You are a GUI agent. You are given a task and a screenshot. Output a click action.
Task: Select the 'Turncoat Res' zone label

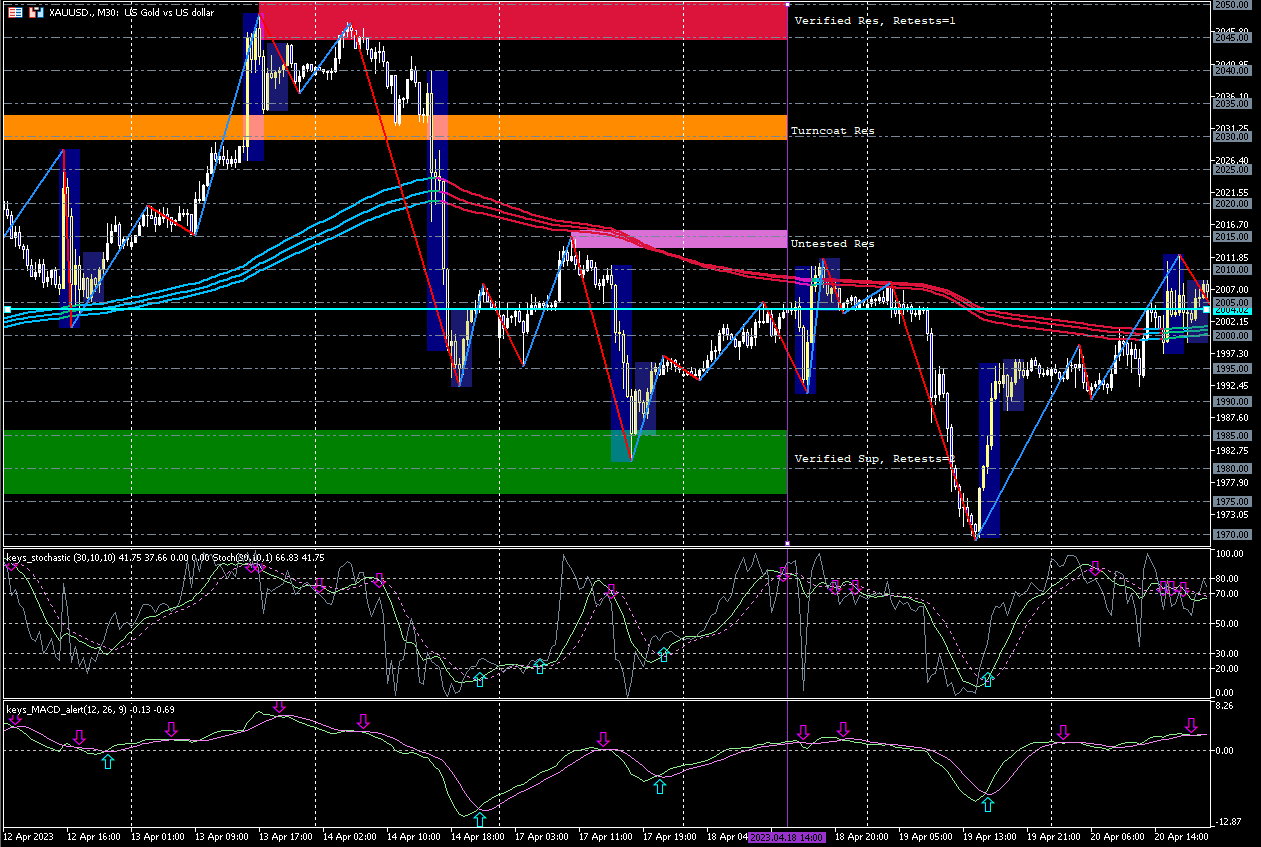pyautogui.click(x=832, y=131)
